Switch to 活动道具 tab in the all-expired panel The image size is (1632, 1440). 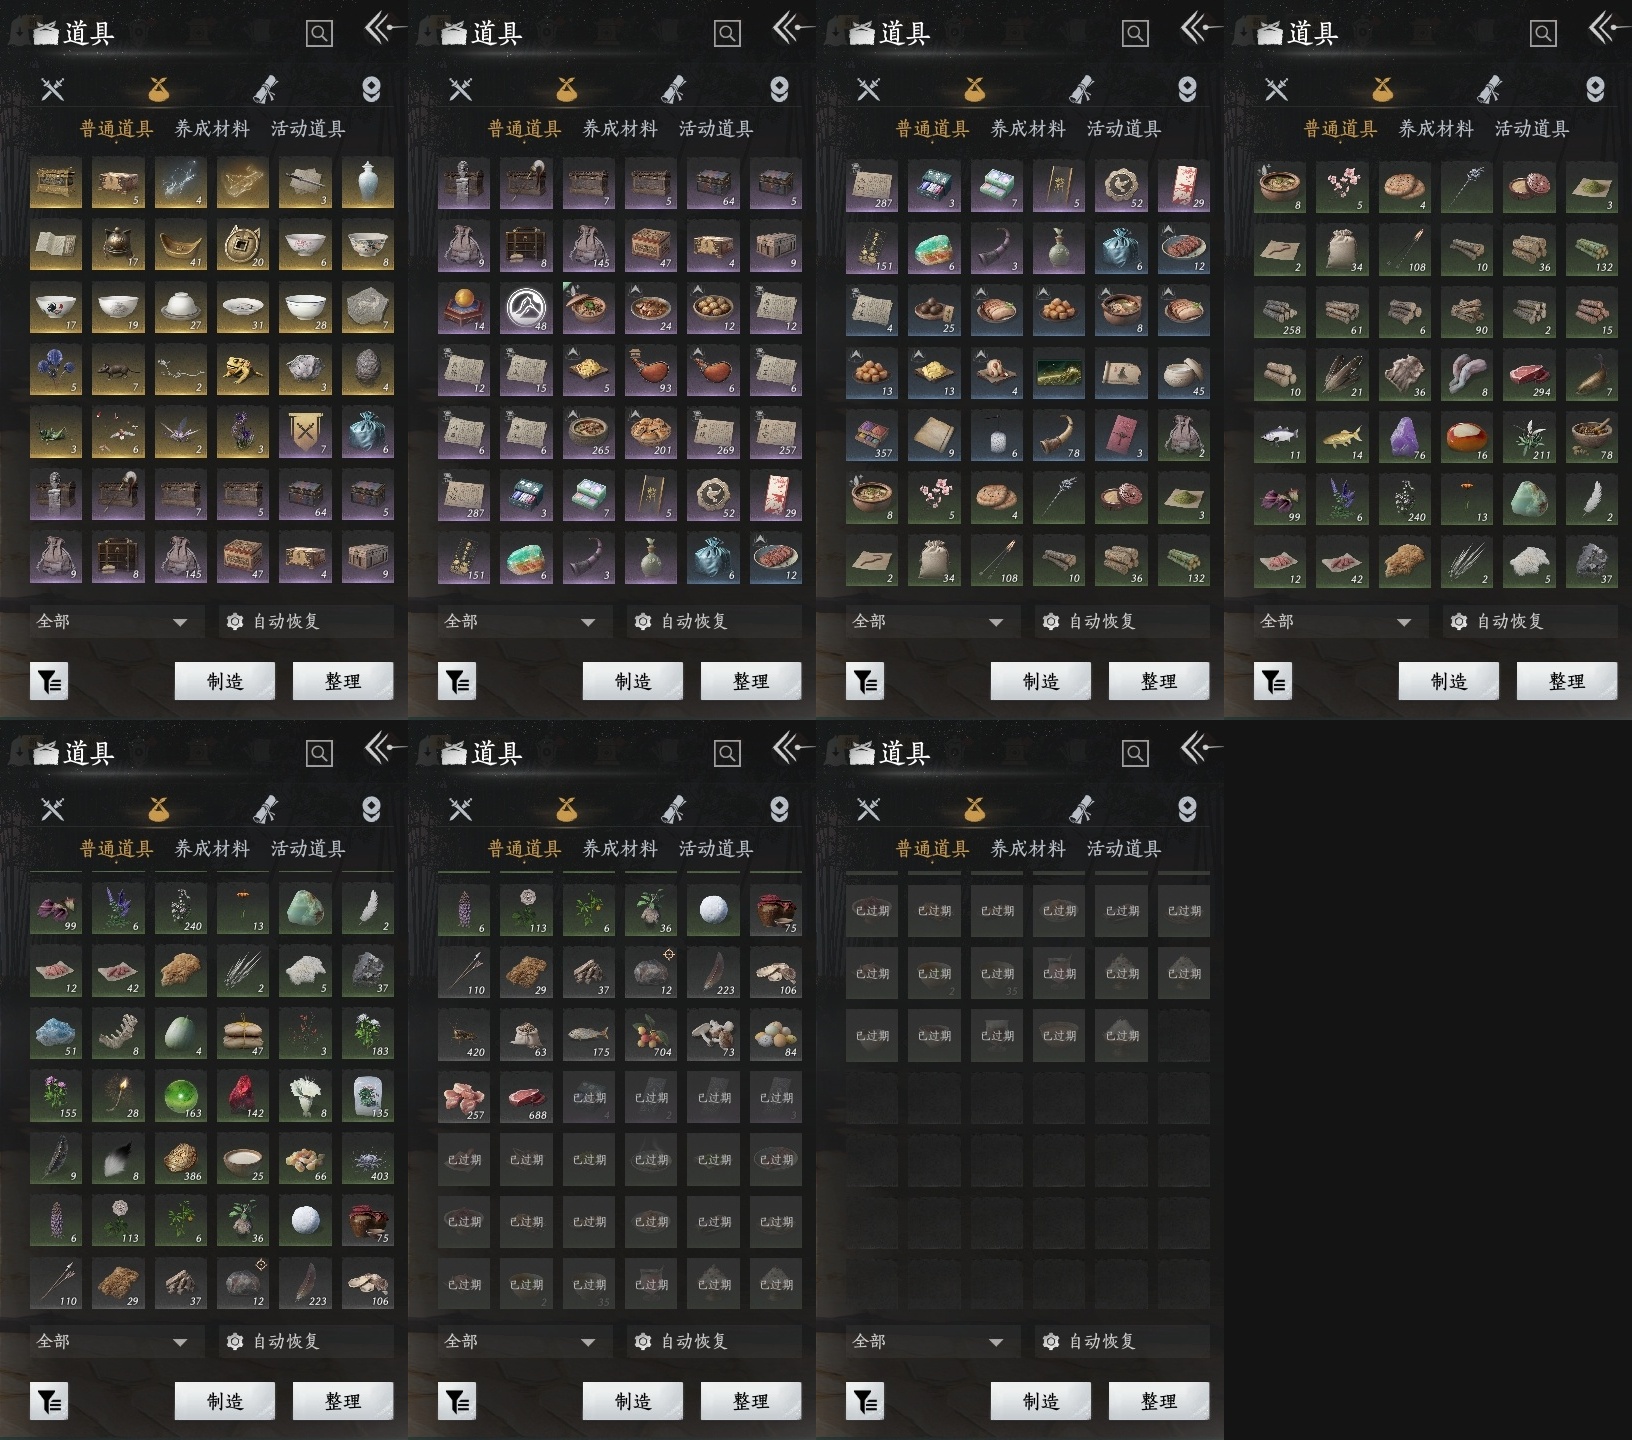tap(1124, 849)
